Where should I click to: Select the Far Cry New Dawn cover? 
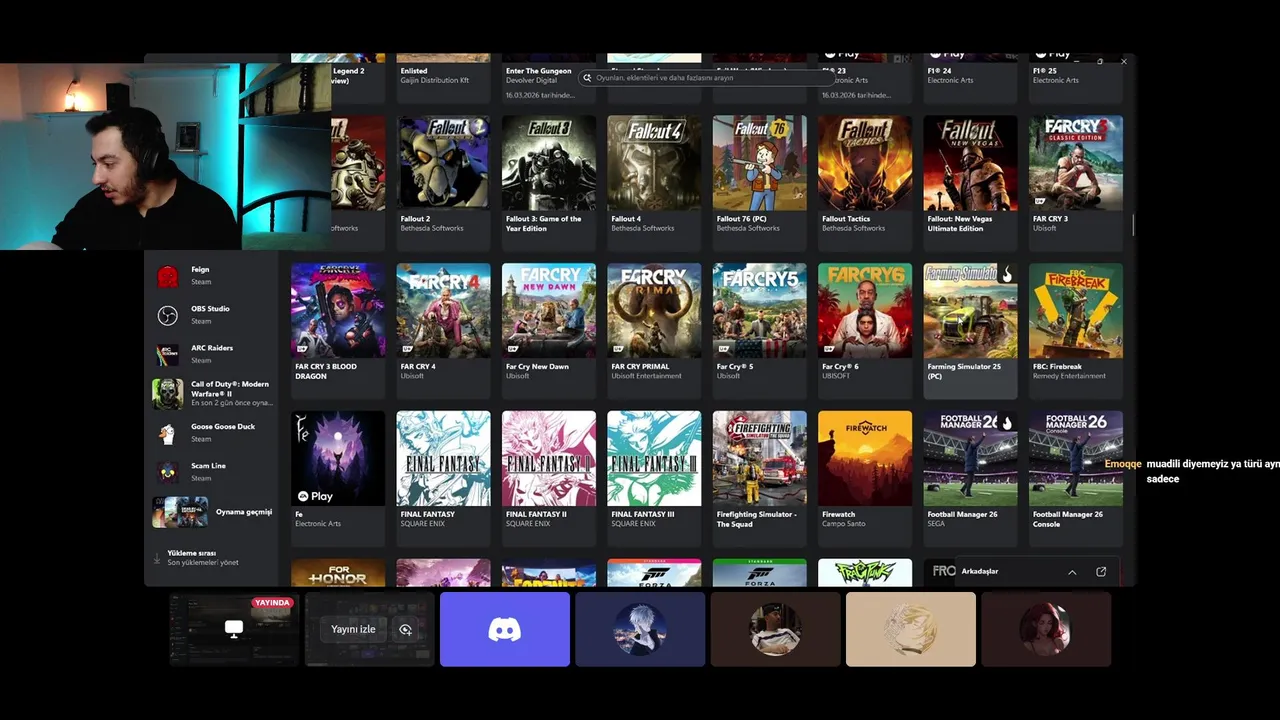coord(549,310)
